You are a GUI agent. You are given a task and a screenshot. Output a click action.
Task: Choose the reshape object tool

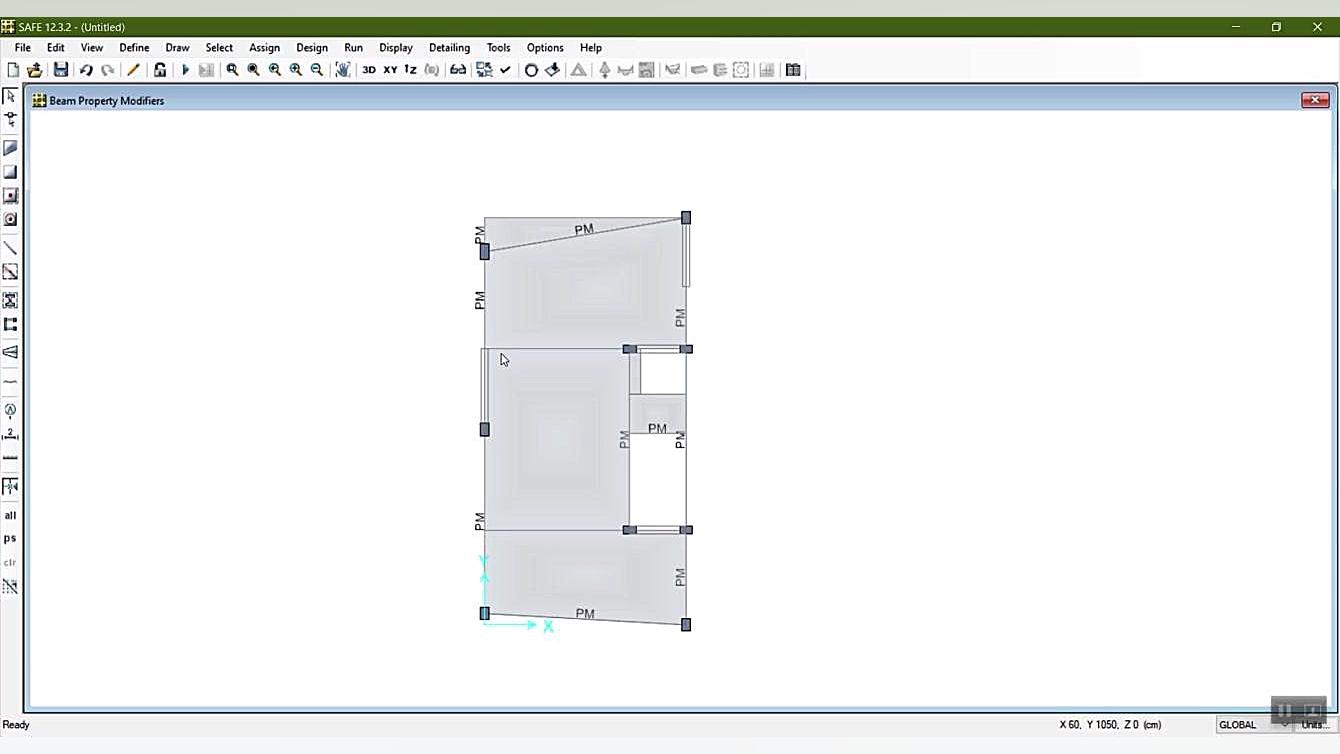point(10,120)
